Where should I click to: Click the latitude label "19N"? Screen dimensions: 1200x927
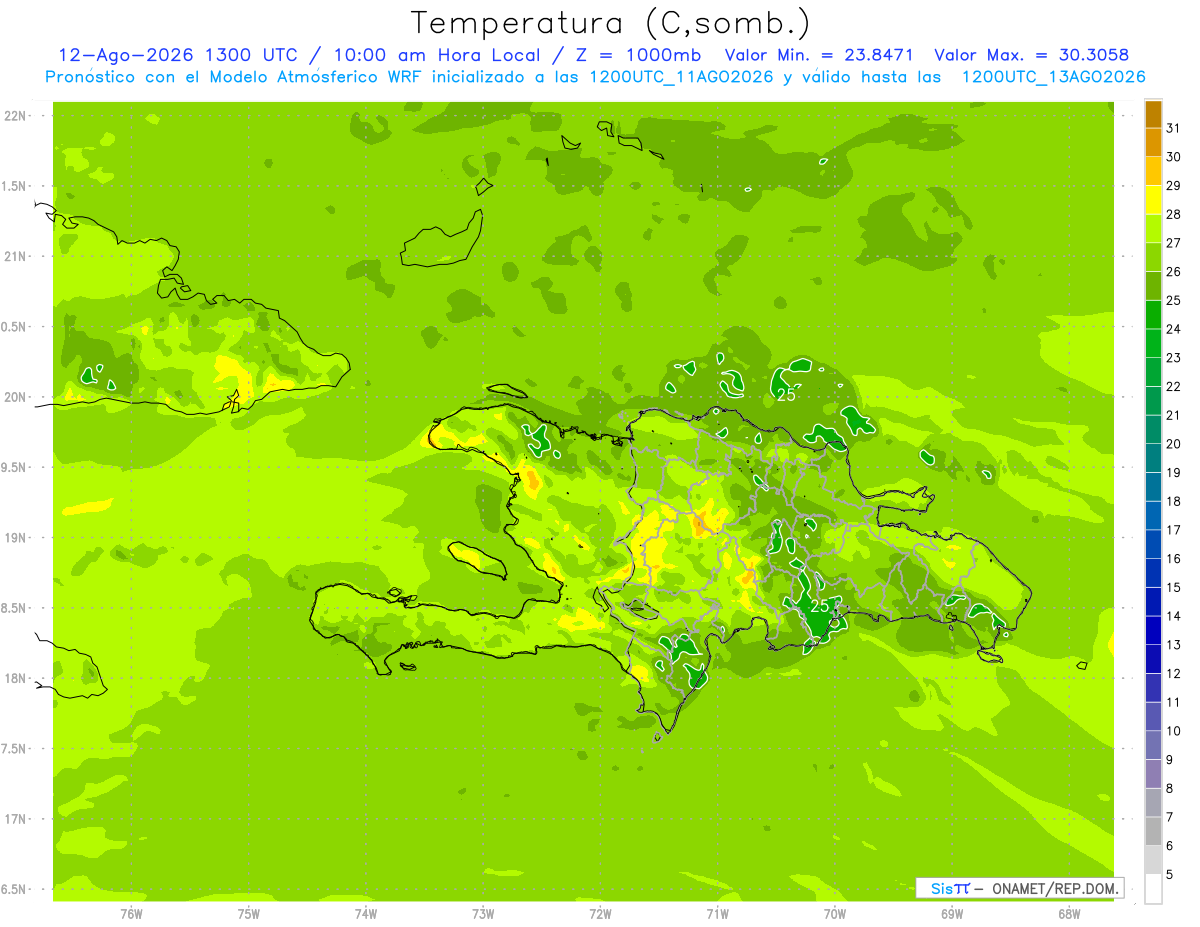tap(14, 538)
